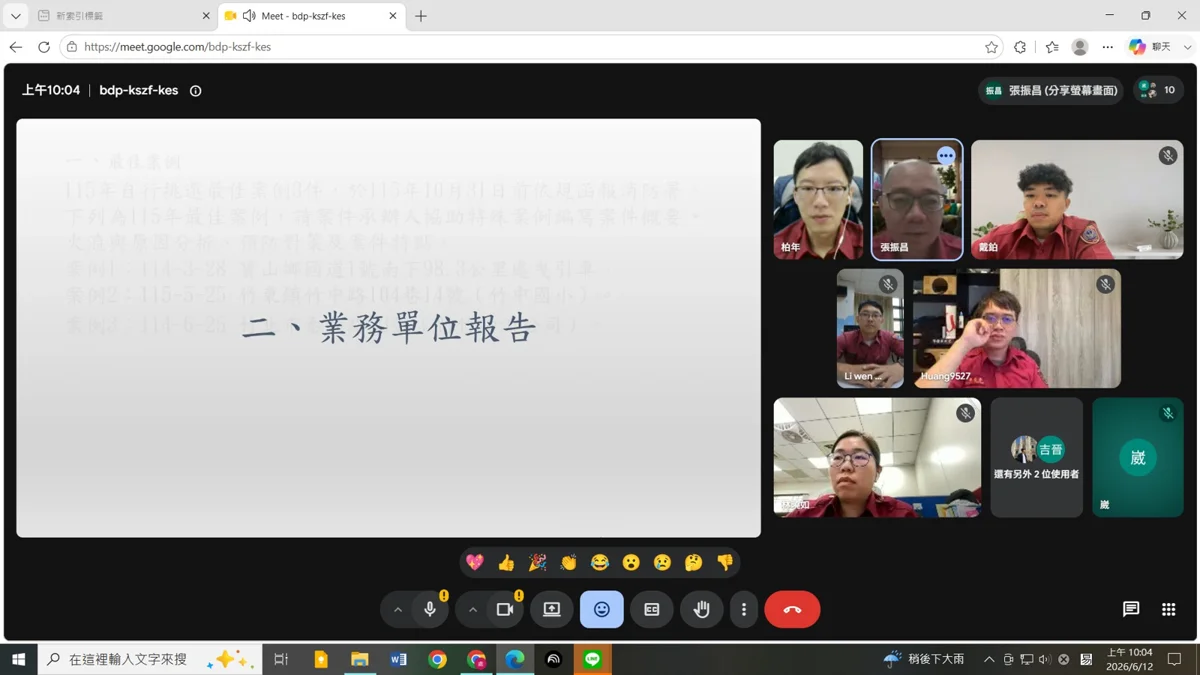1200x675 pixels.
Task: Open meeting details info icon
Action: 196,91
